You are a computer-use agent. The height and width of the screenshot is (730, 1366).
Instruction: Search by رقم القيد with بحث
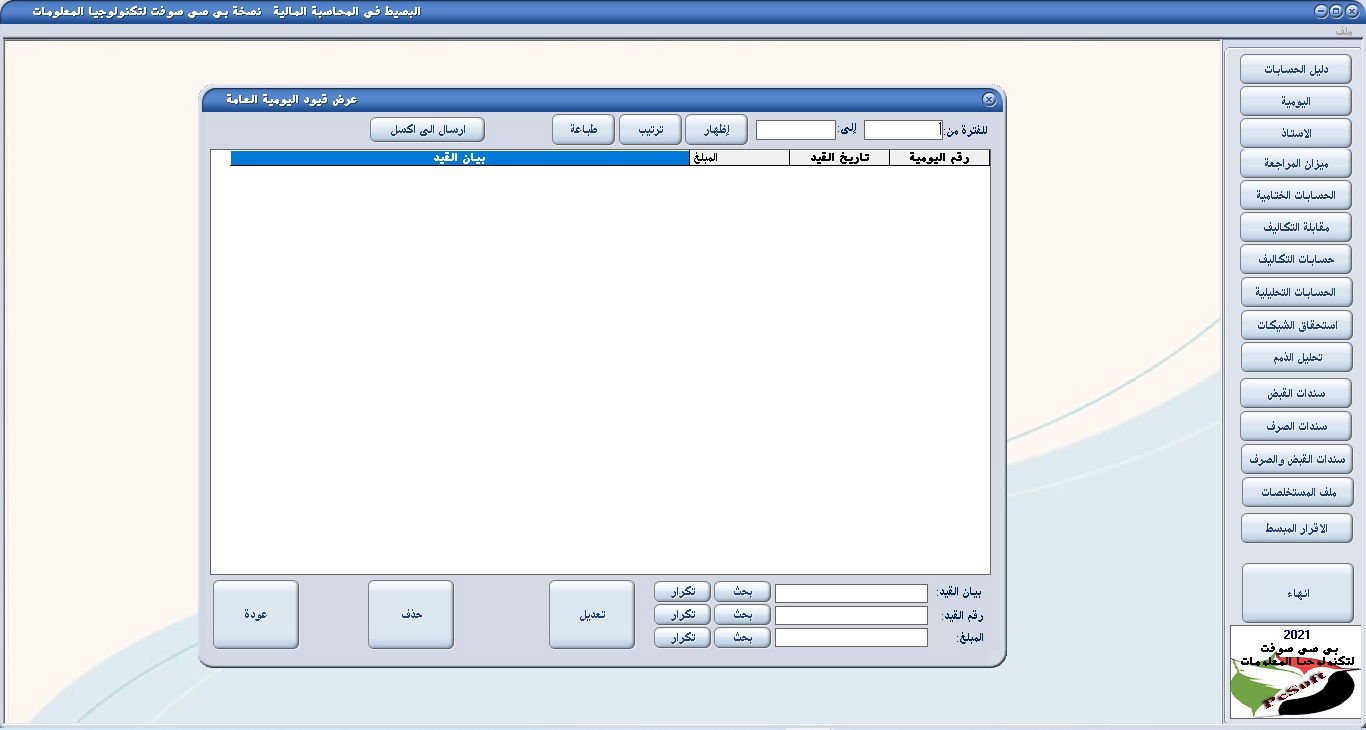[742, 615]
